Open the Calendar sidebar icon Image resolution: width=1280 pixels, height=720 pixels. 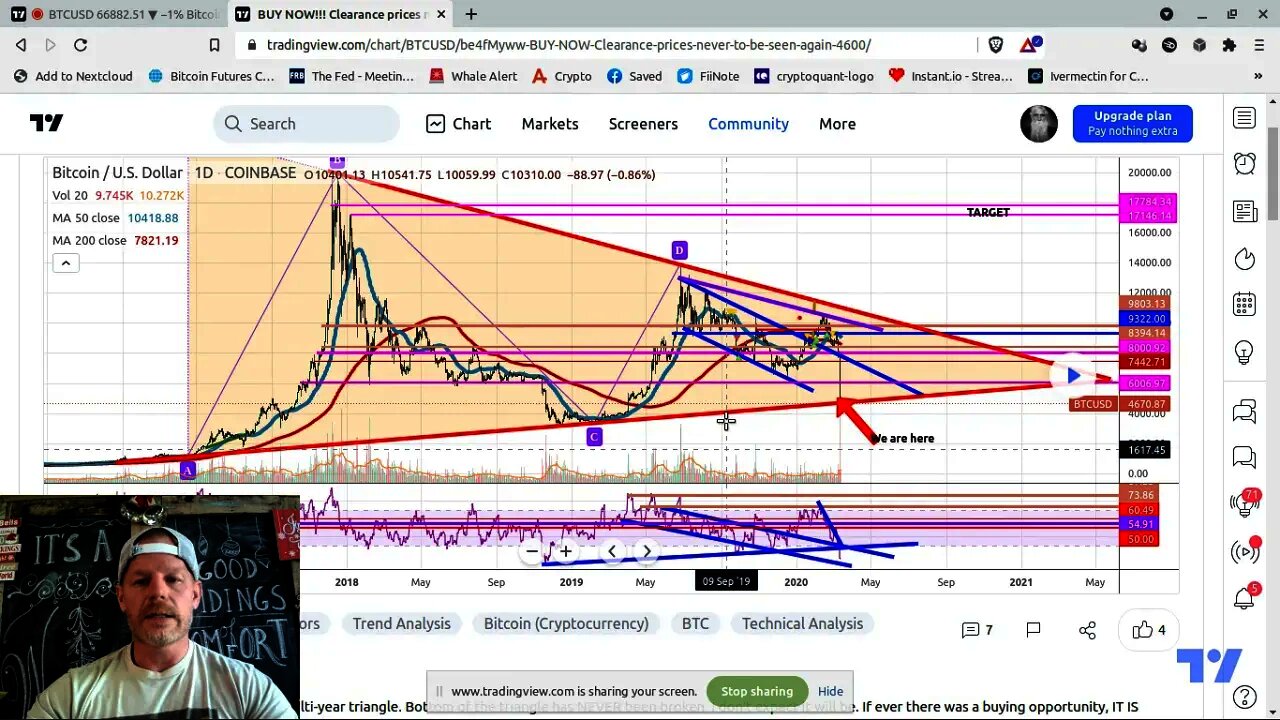coord(1244,305)
